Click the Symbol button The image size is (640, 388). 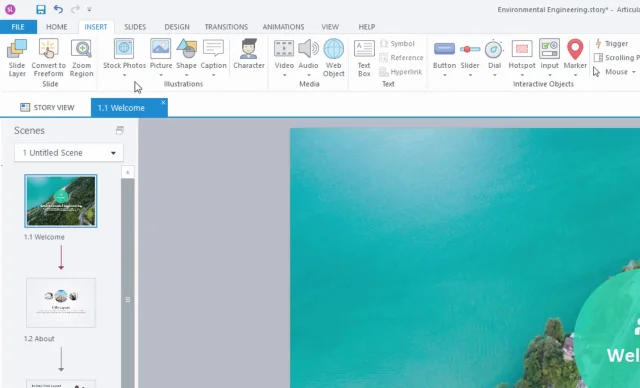click(397, 44)
